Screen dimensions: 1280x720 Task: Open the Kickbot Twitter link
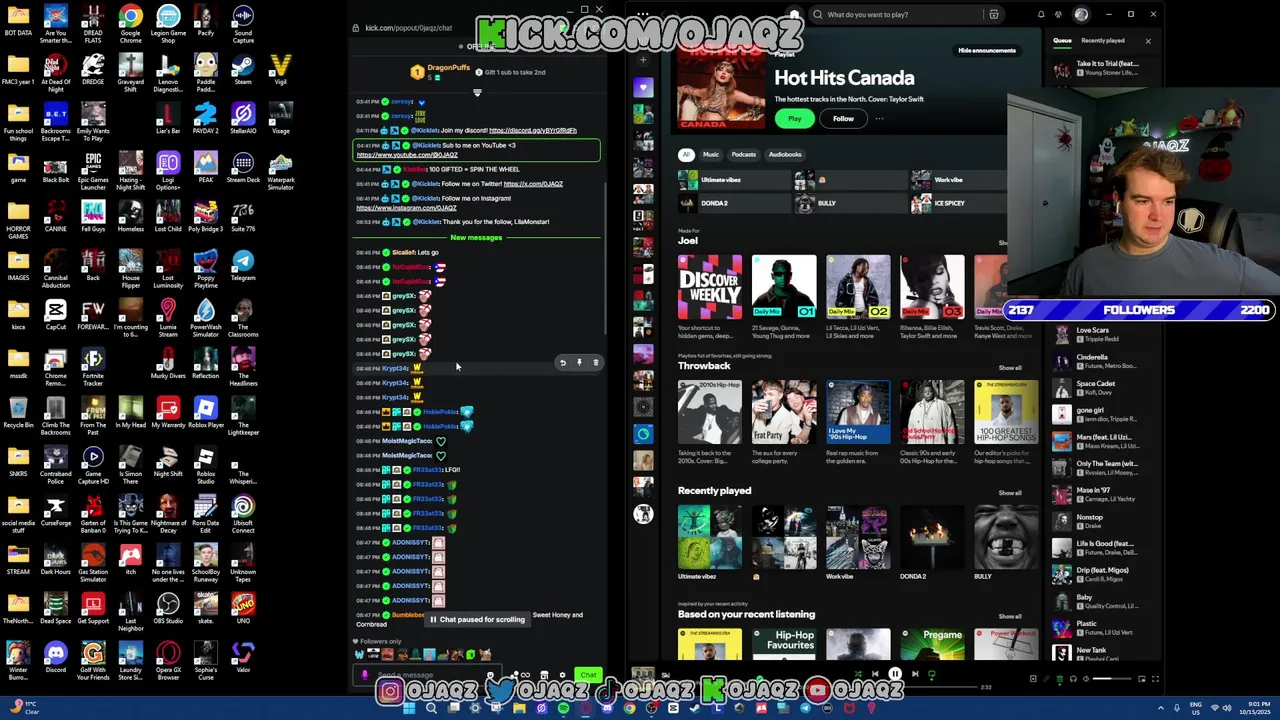[x=533, y=184]
